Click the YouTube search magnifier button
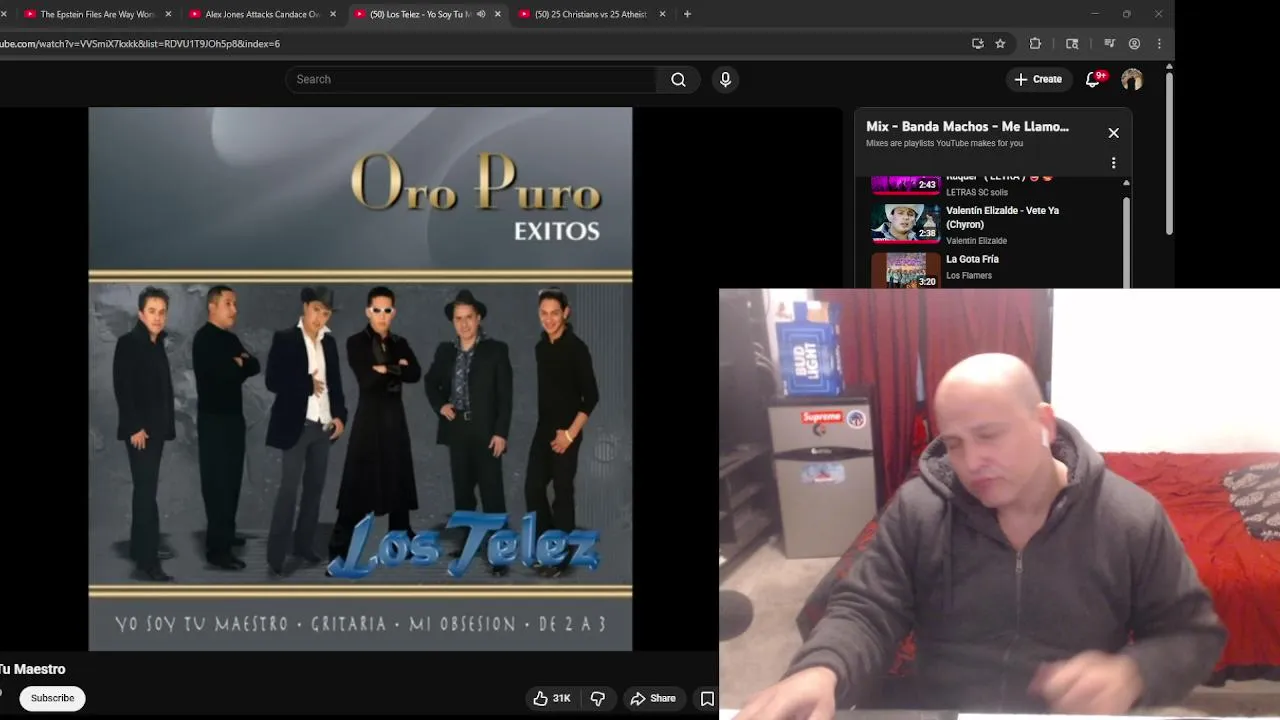Image resolution: width=1280 pixels, height=720 pixels. [x=678, y=79]
